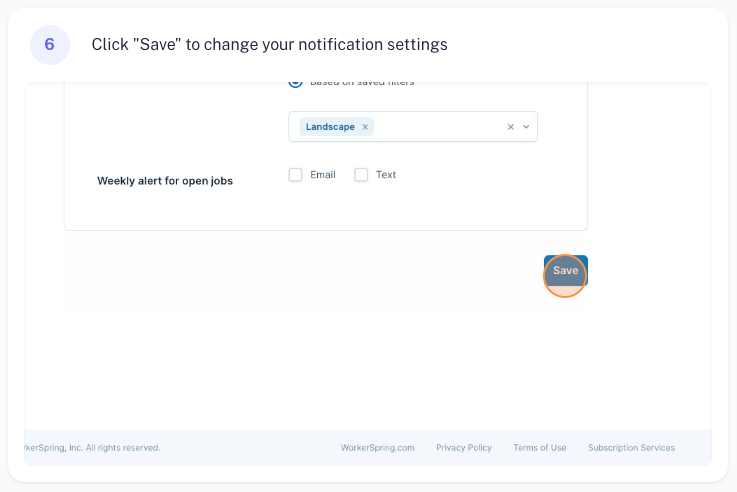737x492 pixels.
Task: Click inside the saved filters select box
Action: (x=440, y=127)
